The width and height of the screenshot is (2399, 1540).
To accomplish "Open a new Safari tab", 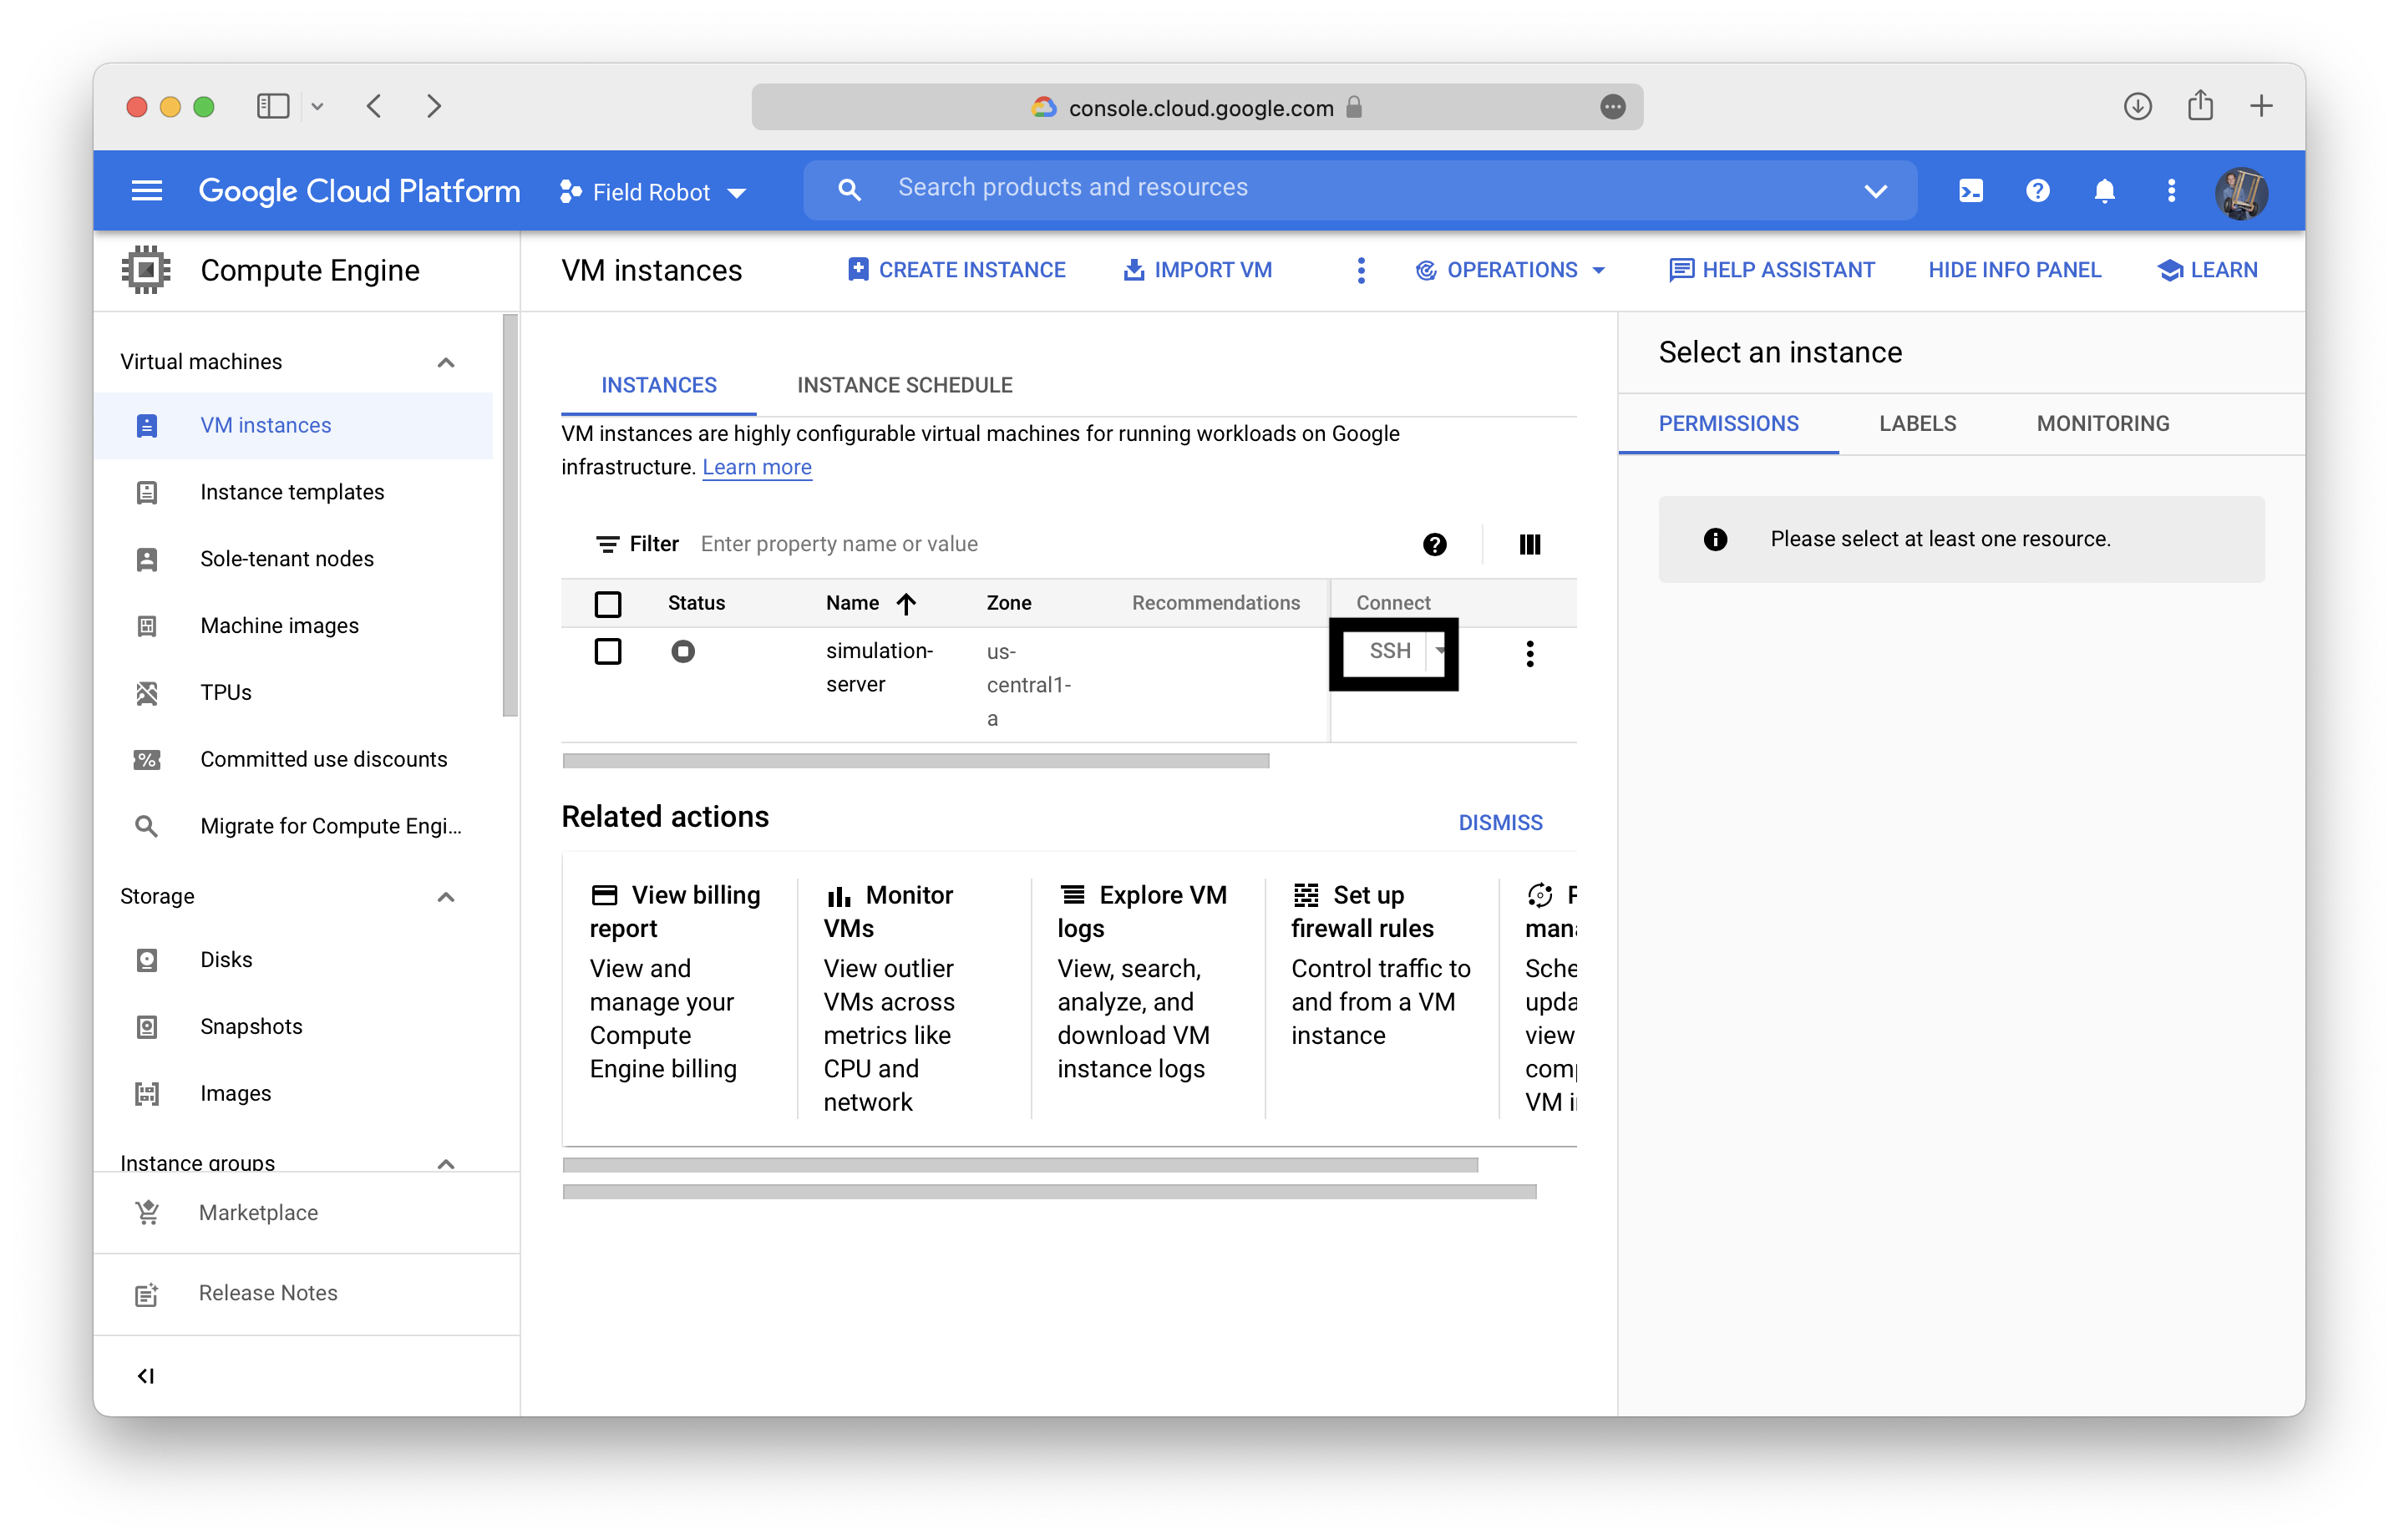I will [x=2261, y=106].
